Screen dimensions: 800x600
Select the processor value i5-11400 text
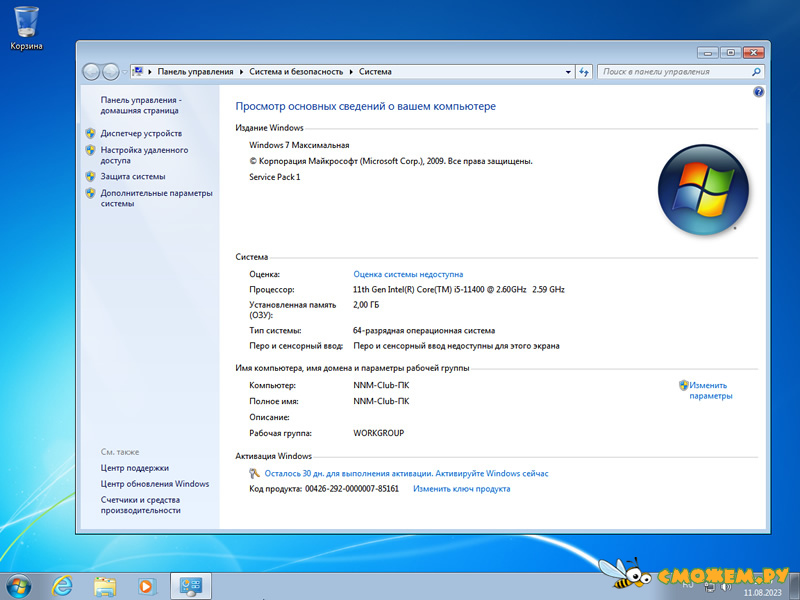click(459, 289)
